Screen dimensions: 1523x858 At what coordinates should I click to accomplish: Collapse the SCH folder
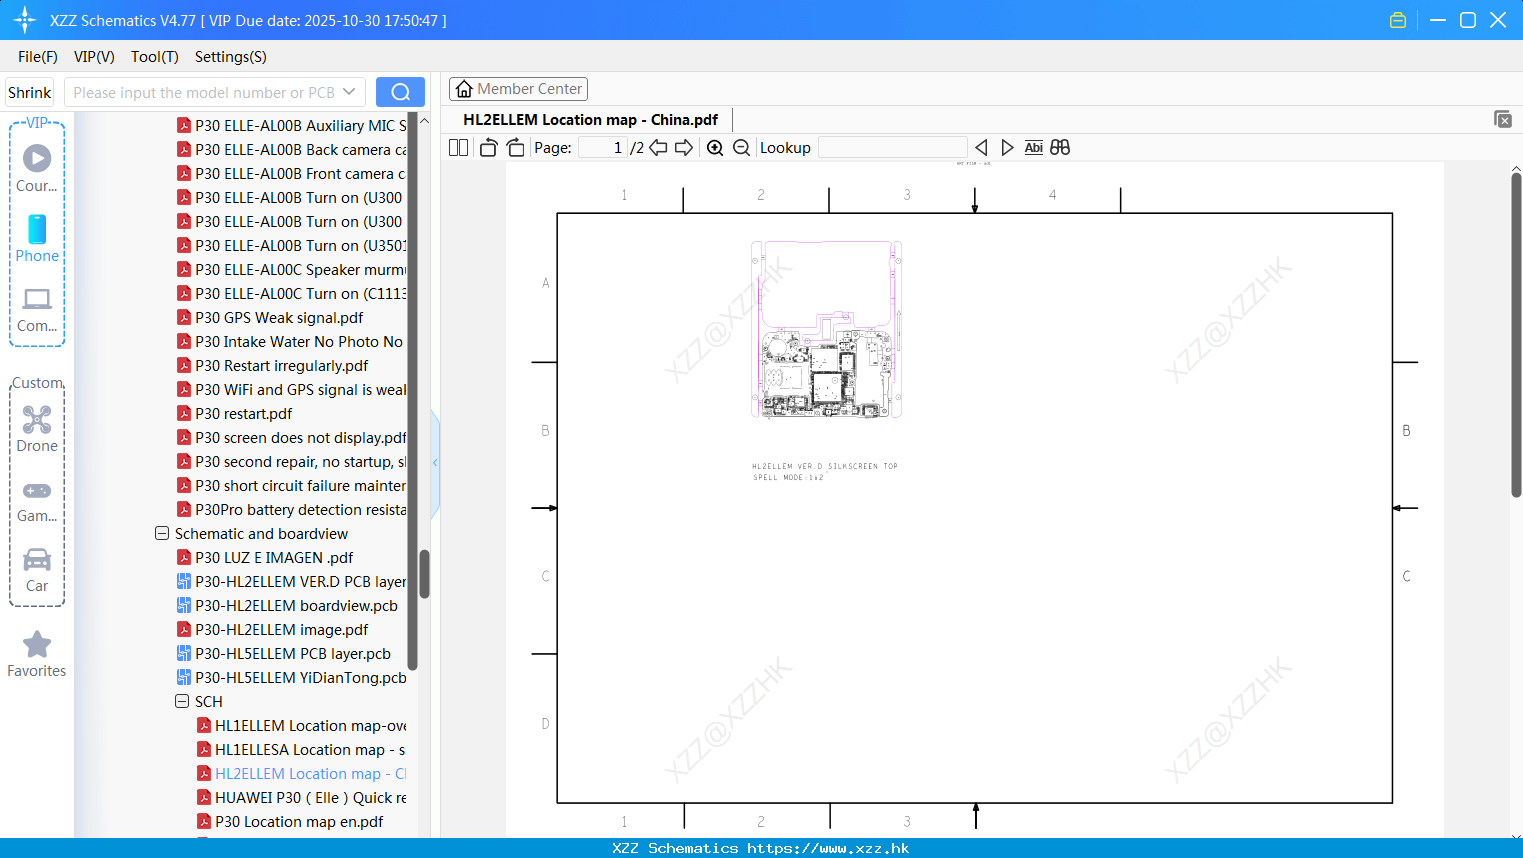pyautogui.click(x=182, y=702)
